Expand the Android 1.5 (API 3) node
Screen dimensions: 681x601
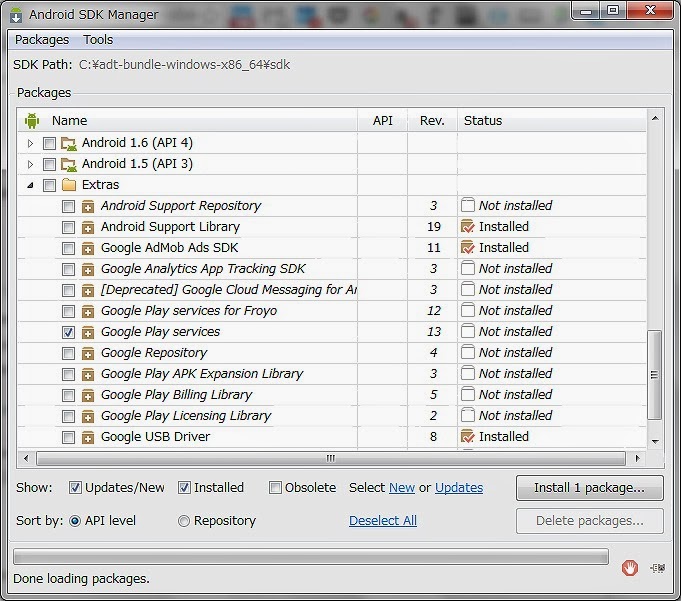tap(30, 164)
